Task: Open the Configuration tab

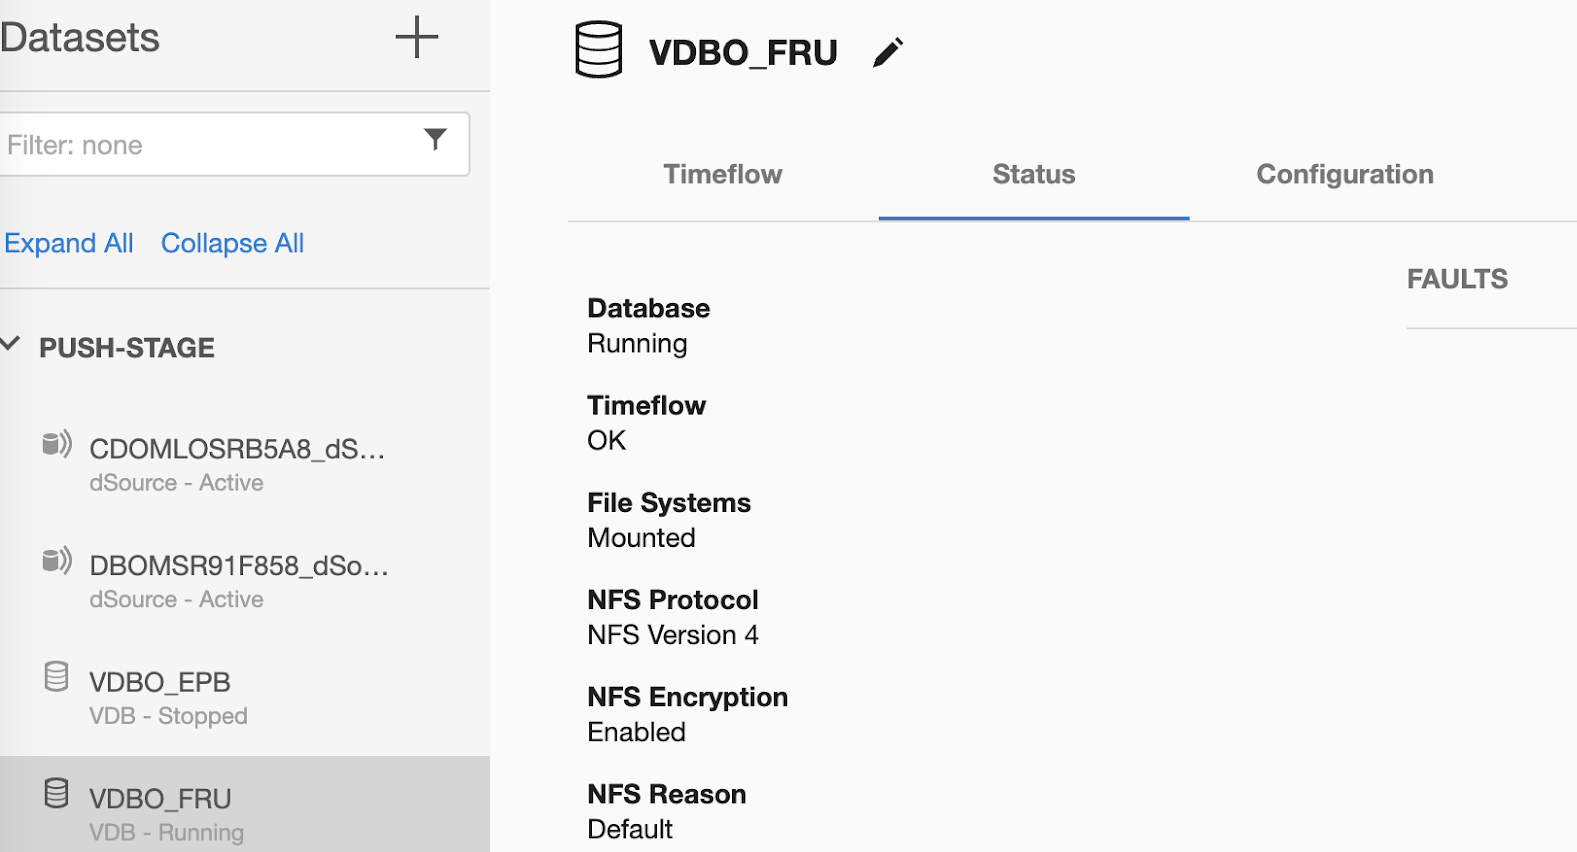Action: (1344, 175)
